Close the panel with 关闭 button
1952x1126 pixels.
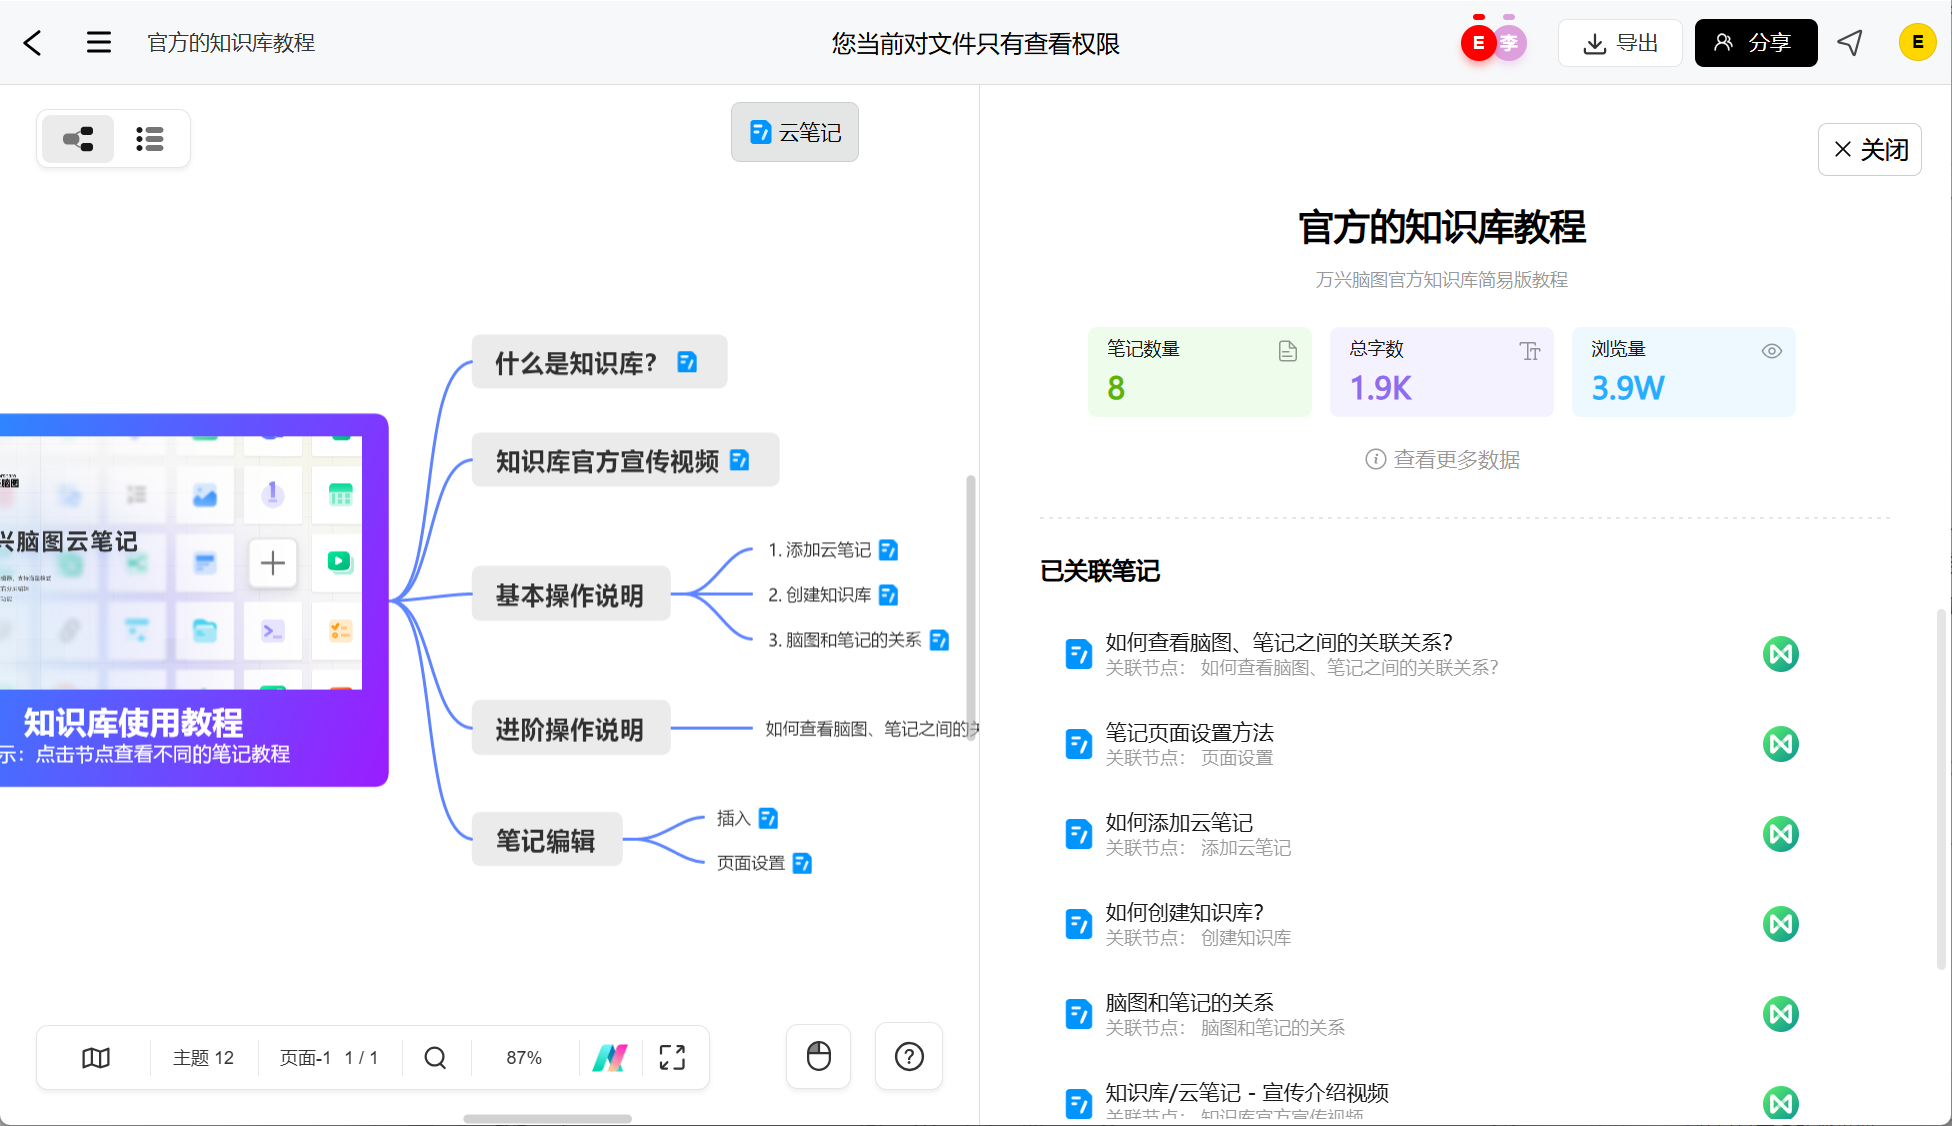pyautogui.click(x=1870, y=150)
